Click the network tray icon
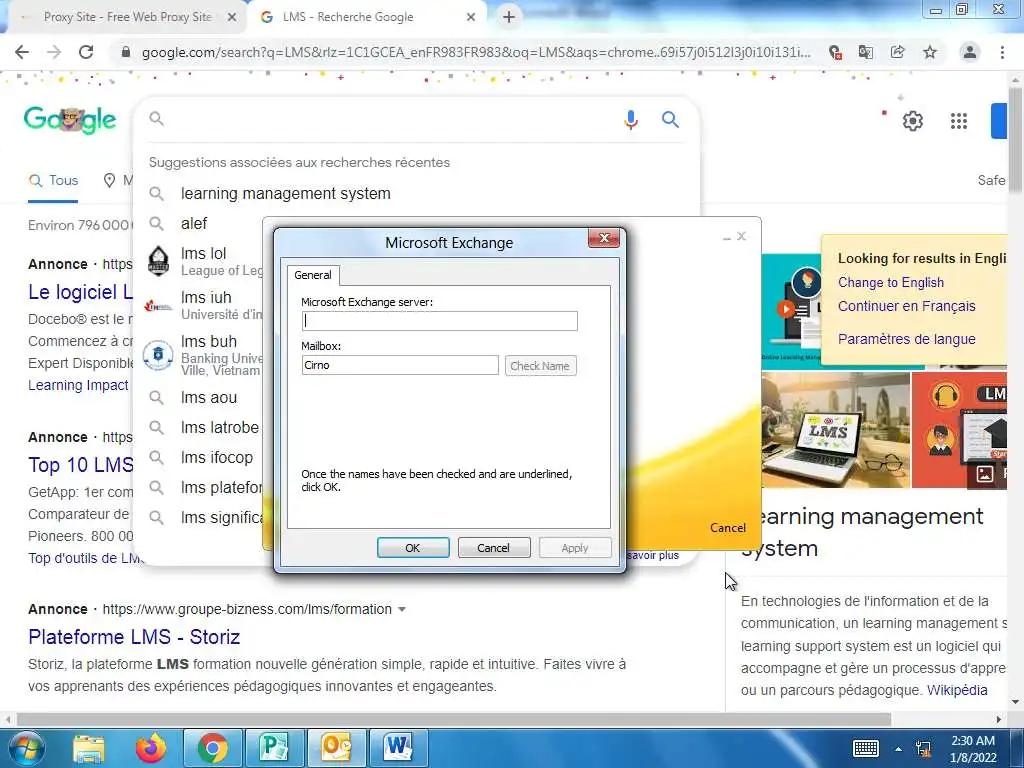 (923, 748)
